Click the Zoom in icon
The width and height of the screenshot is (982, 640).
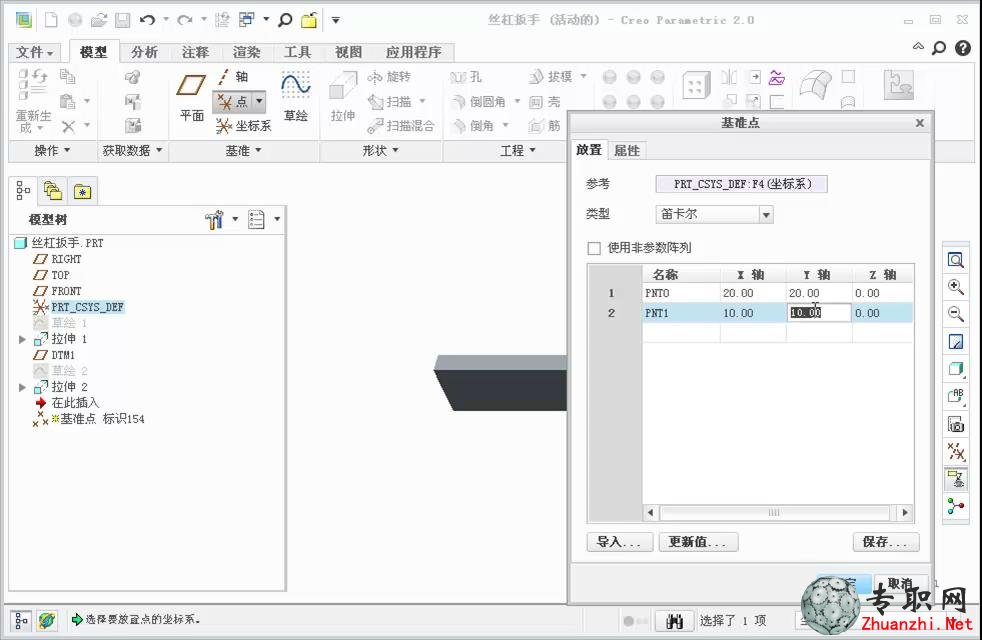956,287
